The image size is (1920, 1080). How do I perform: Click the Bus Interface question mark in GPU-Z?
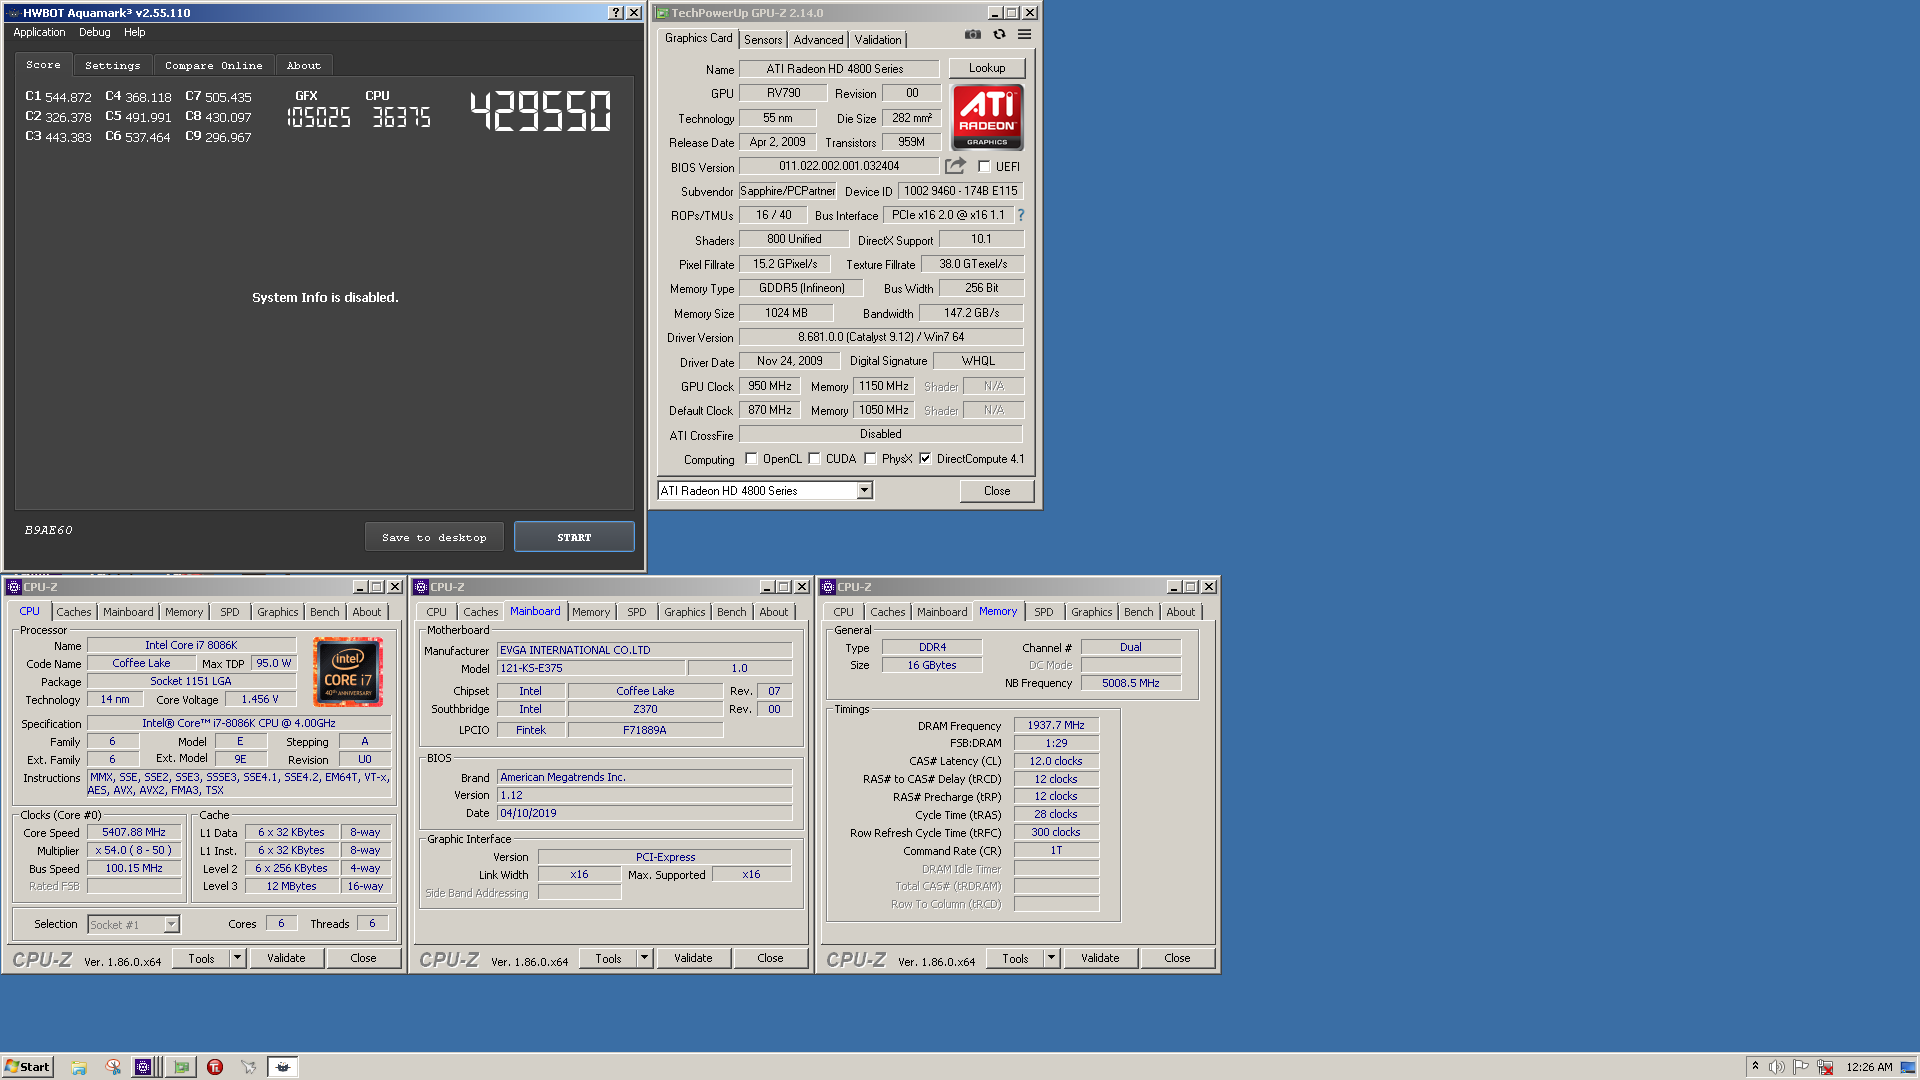tap(1020, 215)
